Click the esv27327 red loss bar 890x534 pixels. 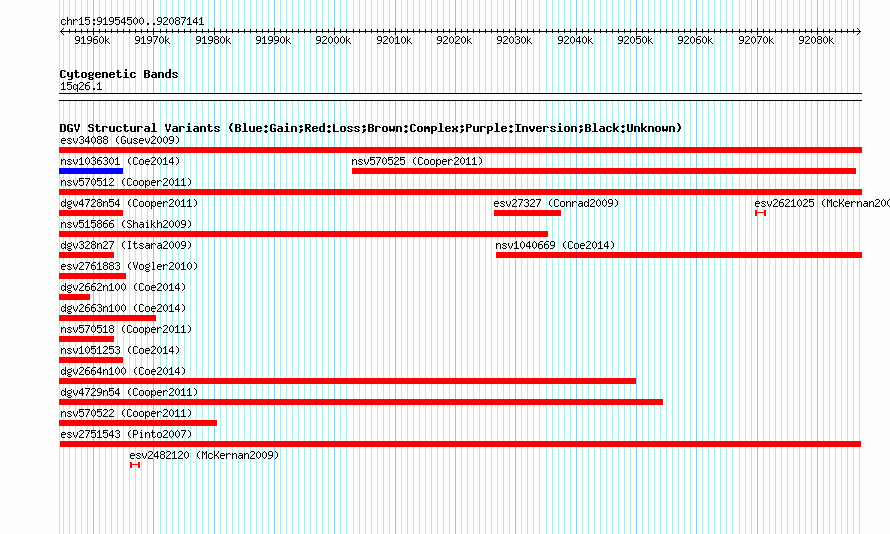[527, 213]
